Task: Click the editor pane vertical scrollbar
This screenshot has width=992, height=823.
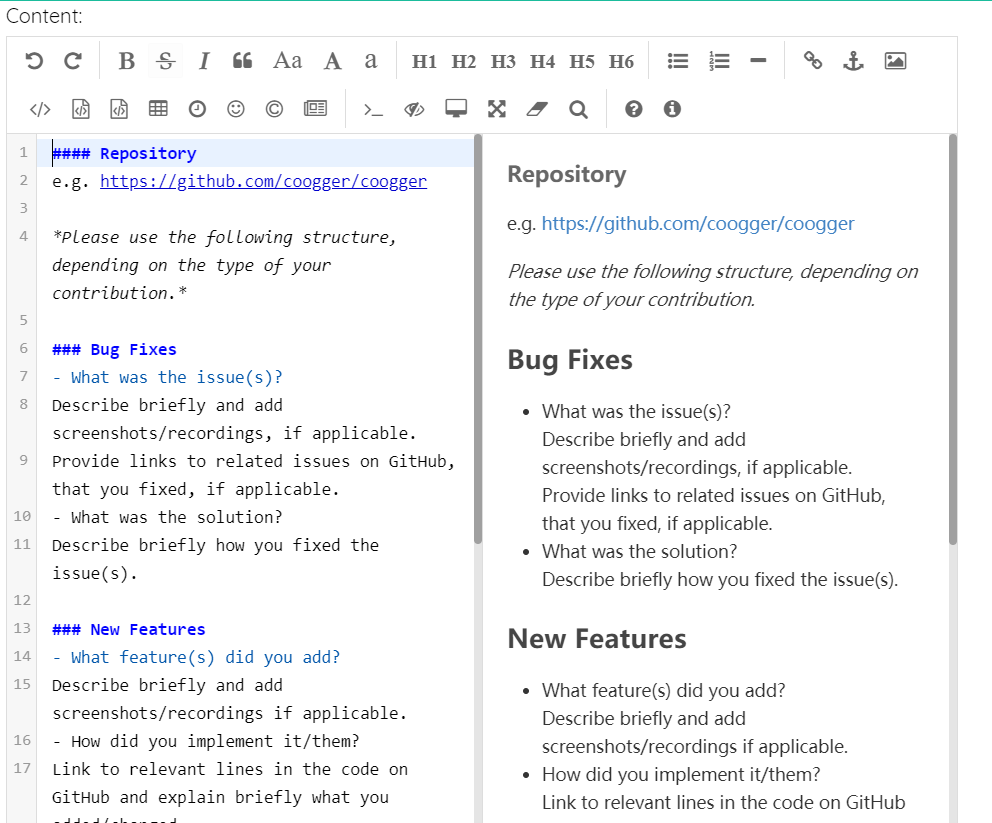Action: pyautogui.click(x=478, y=339)
